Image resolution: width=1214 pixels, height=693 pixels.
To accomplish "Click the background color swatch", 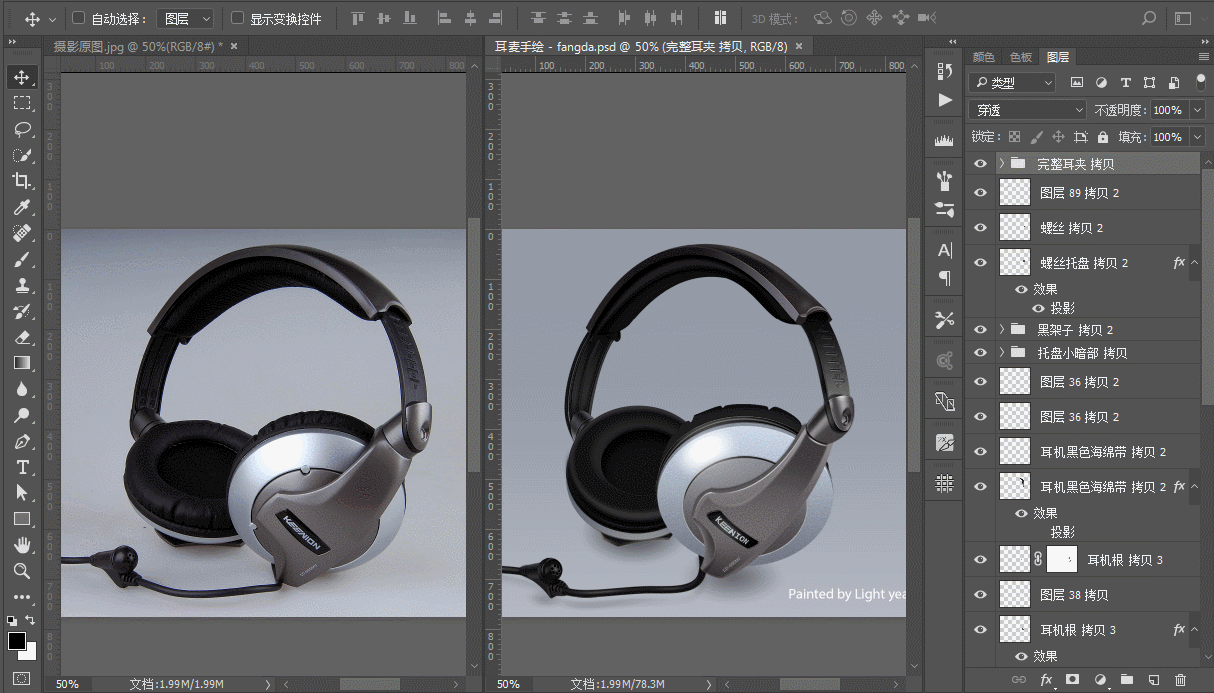I will pyautogui.click(x=29, y=653).
